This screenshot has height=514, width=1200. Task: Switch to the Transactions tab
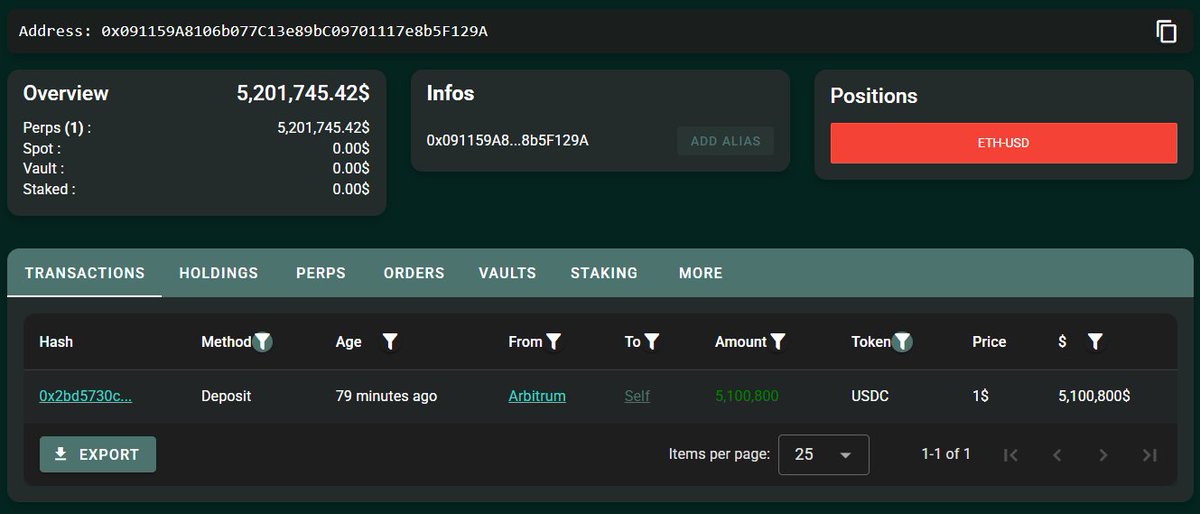[x=85, y=273]
